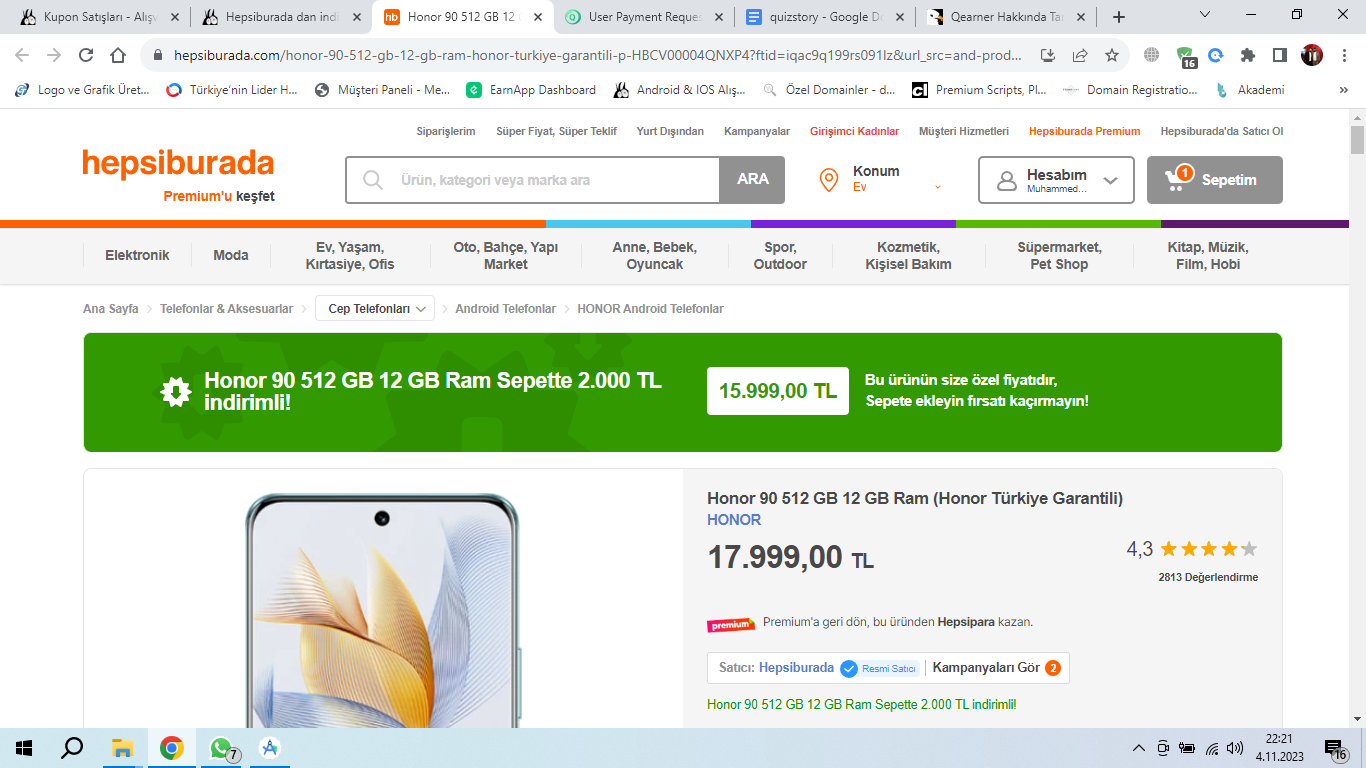Open the Moda category menu
Image resolution: width=1366 pixels, height=768 pixels.
(231, 255)
